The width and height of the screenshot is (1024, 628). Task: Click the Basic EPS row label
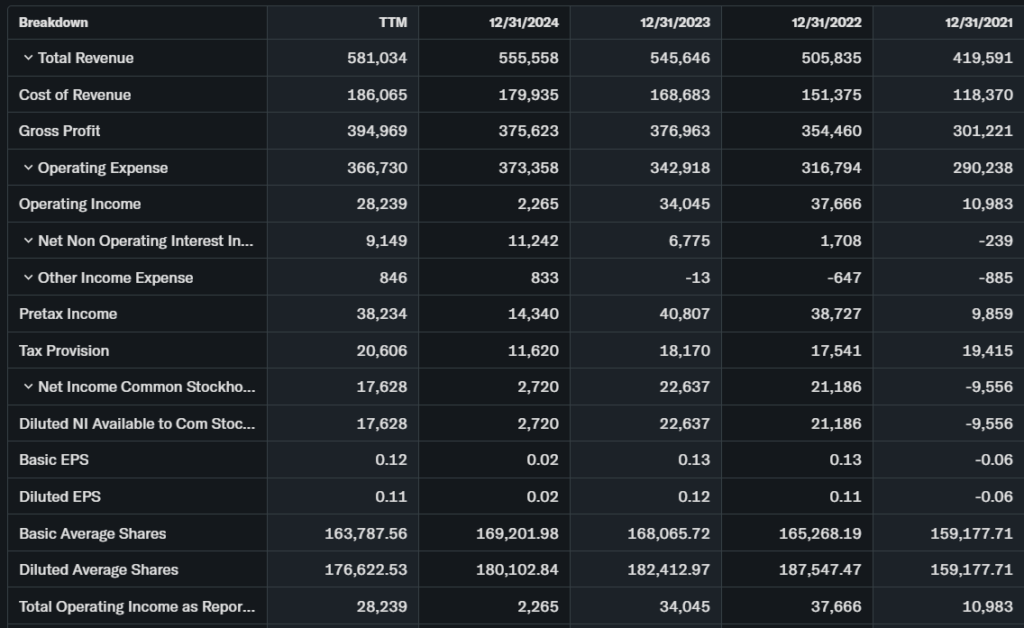tap(54, 460)
